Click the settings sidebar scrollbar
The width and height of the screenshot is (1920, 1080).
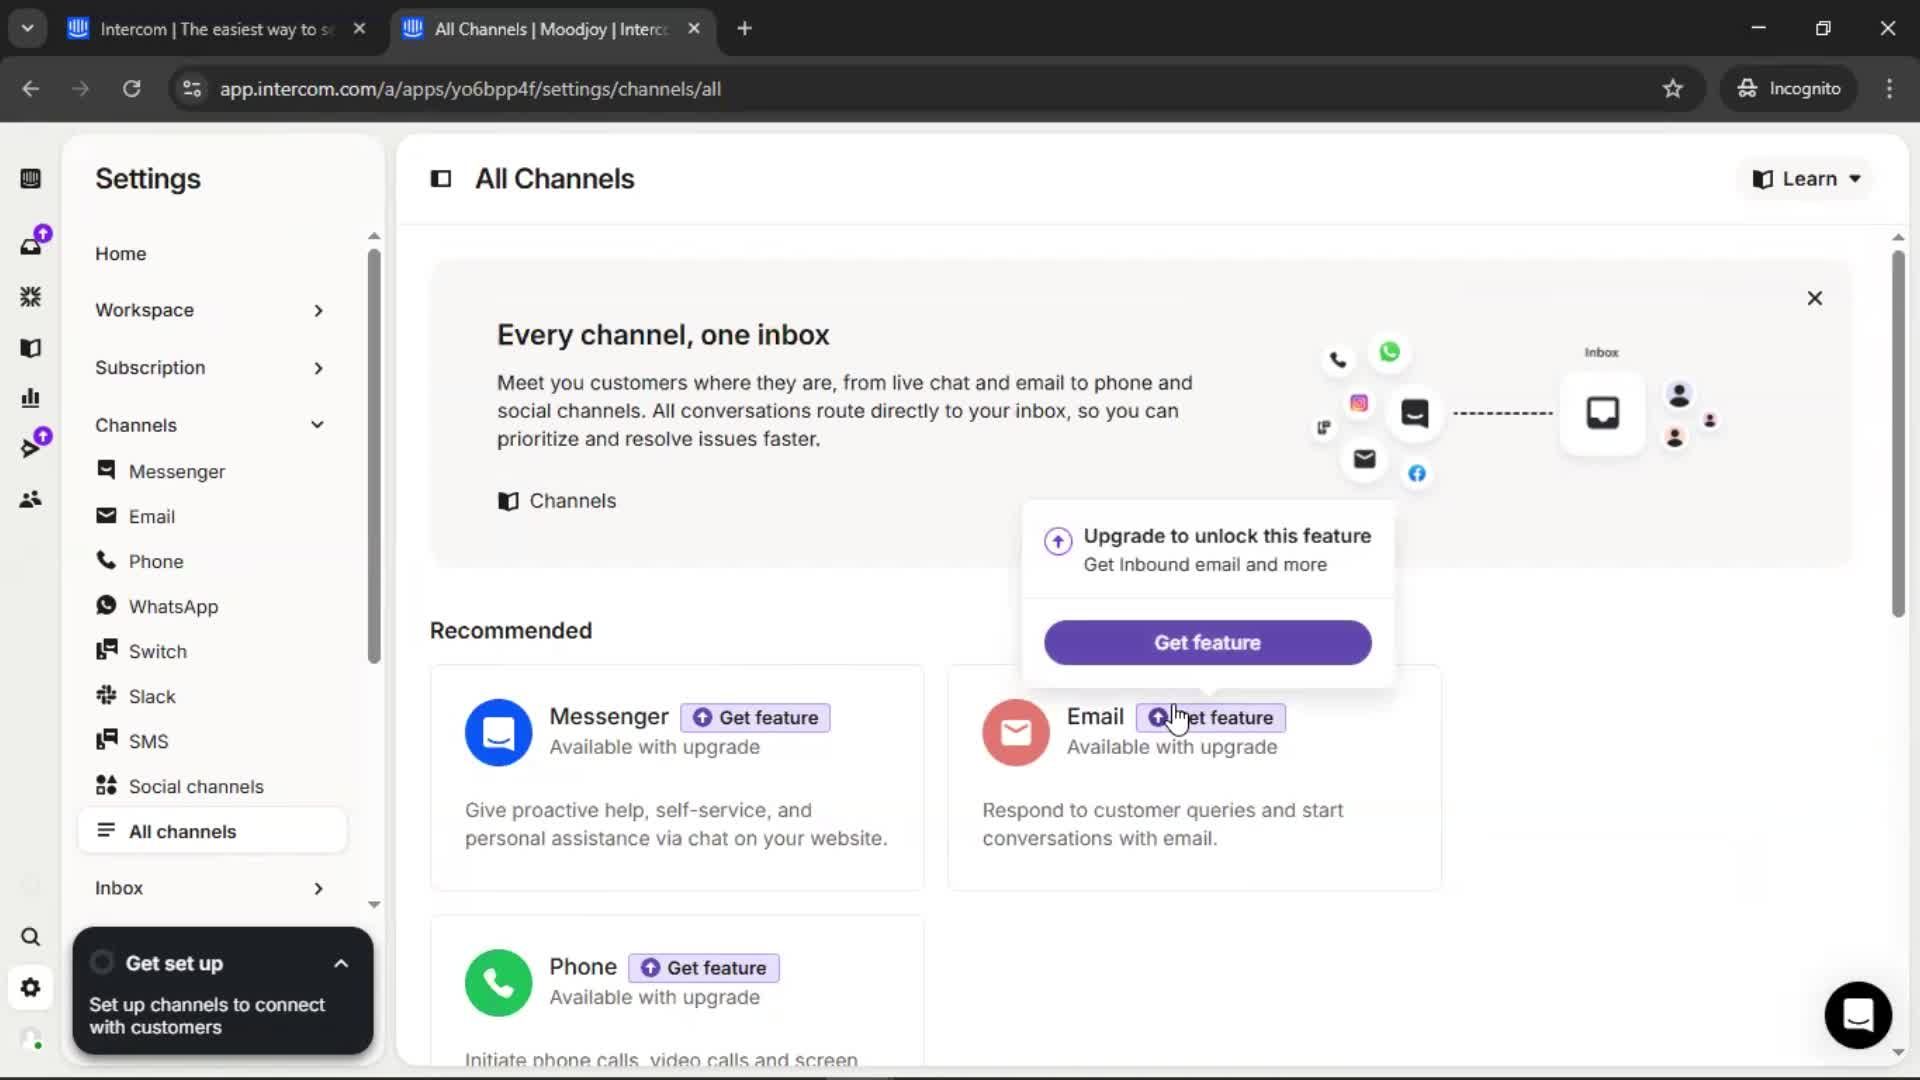coord(374,455)
